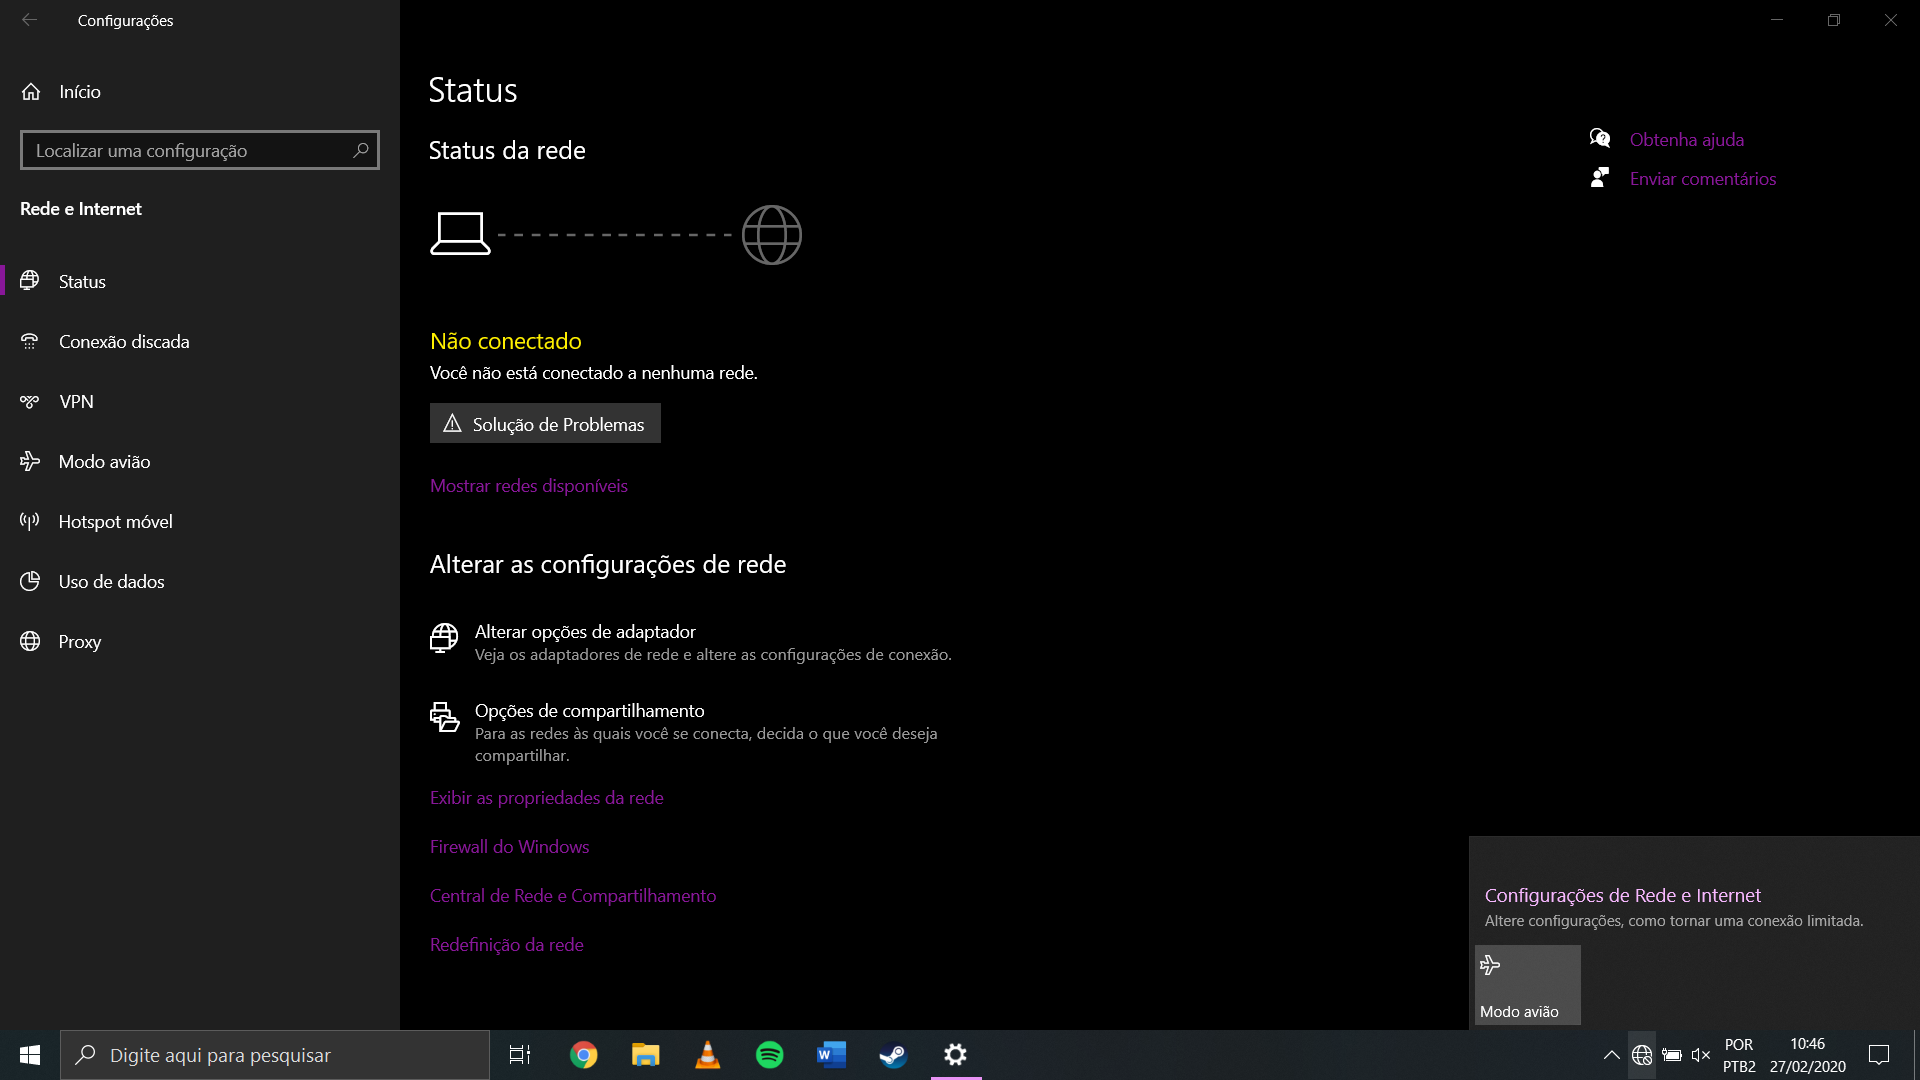
Task: Toggle the Modo avião quick action tile
Action: pyautogui.click(x=1527, y=984)
